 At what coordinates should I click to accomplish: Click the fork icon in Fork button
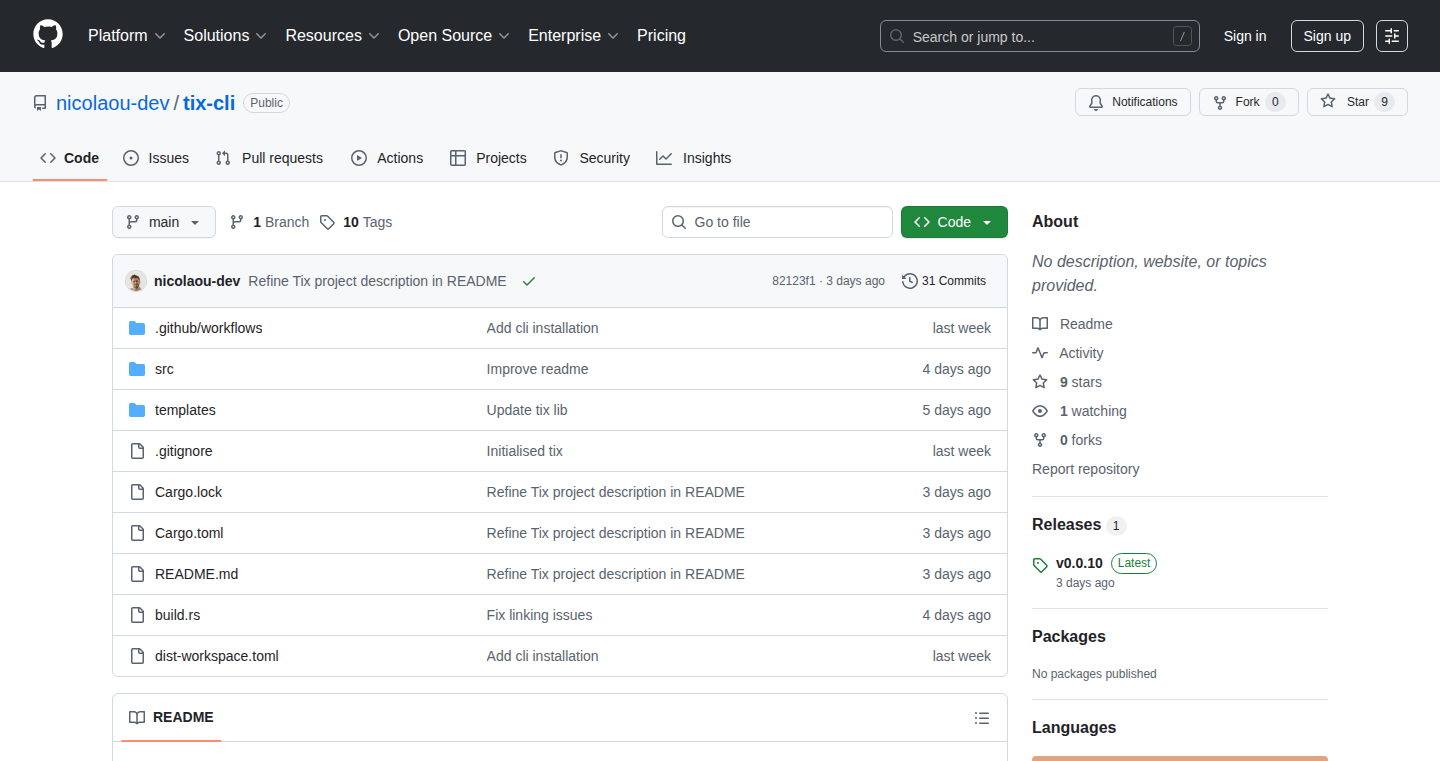coord(1220,102)
